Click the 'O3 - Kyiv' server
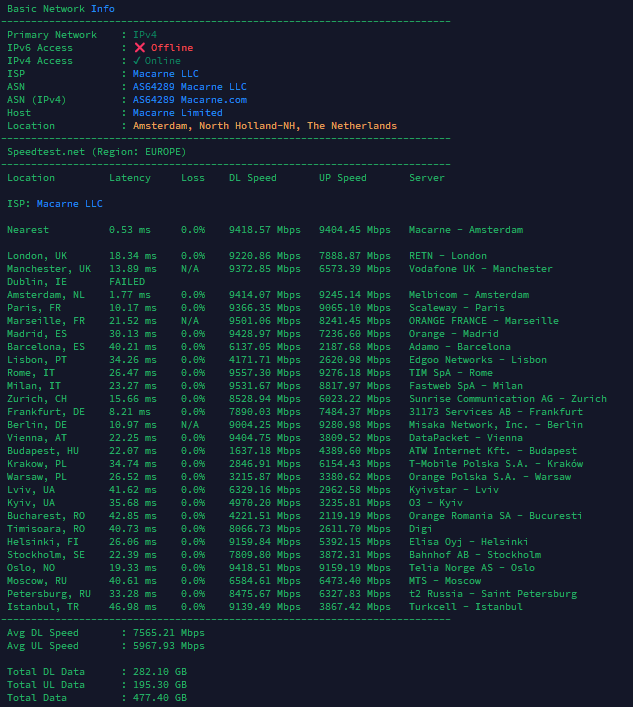633x707 pixels. (436, 503)
